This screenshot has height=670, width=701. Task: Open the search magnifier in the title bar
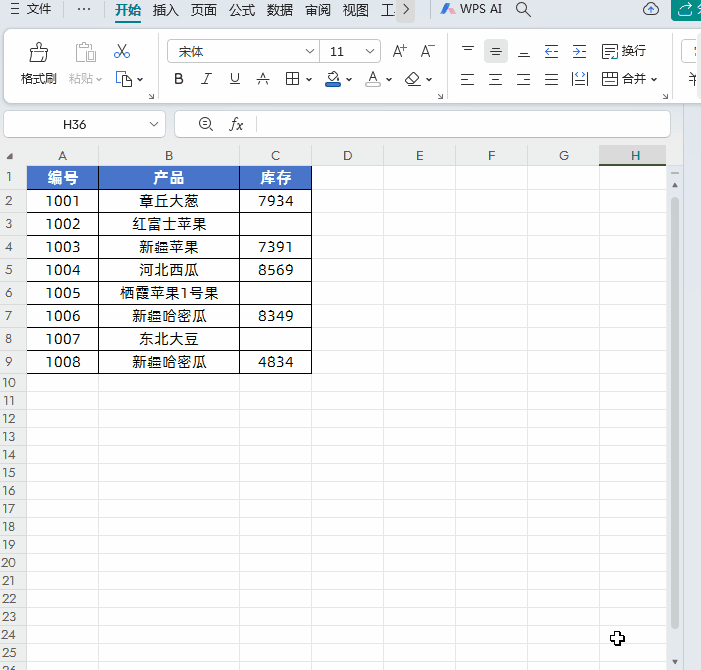pyautogui.click(x=523, y=9)
